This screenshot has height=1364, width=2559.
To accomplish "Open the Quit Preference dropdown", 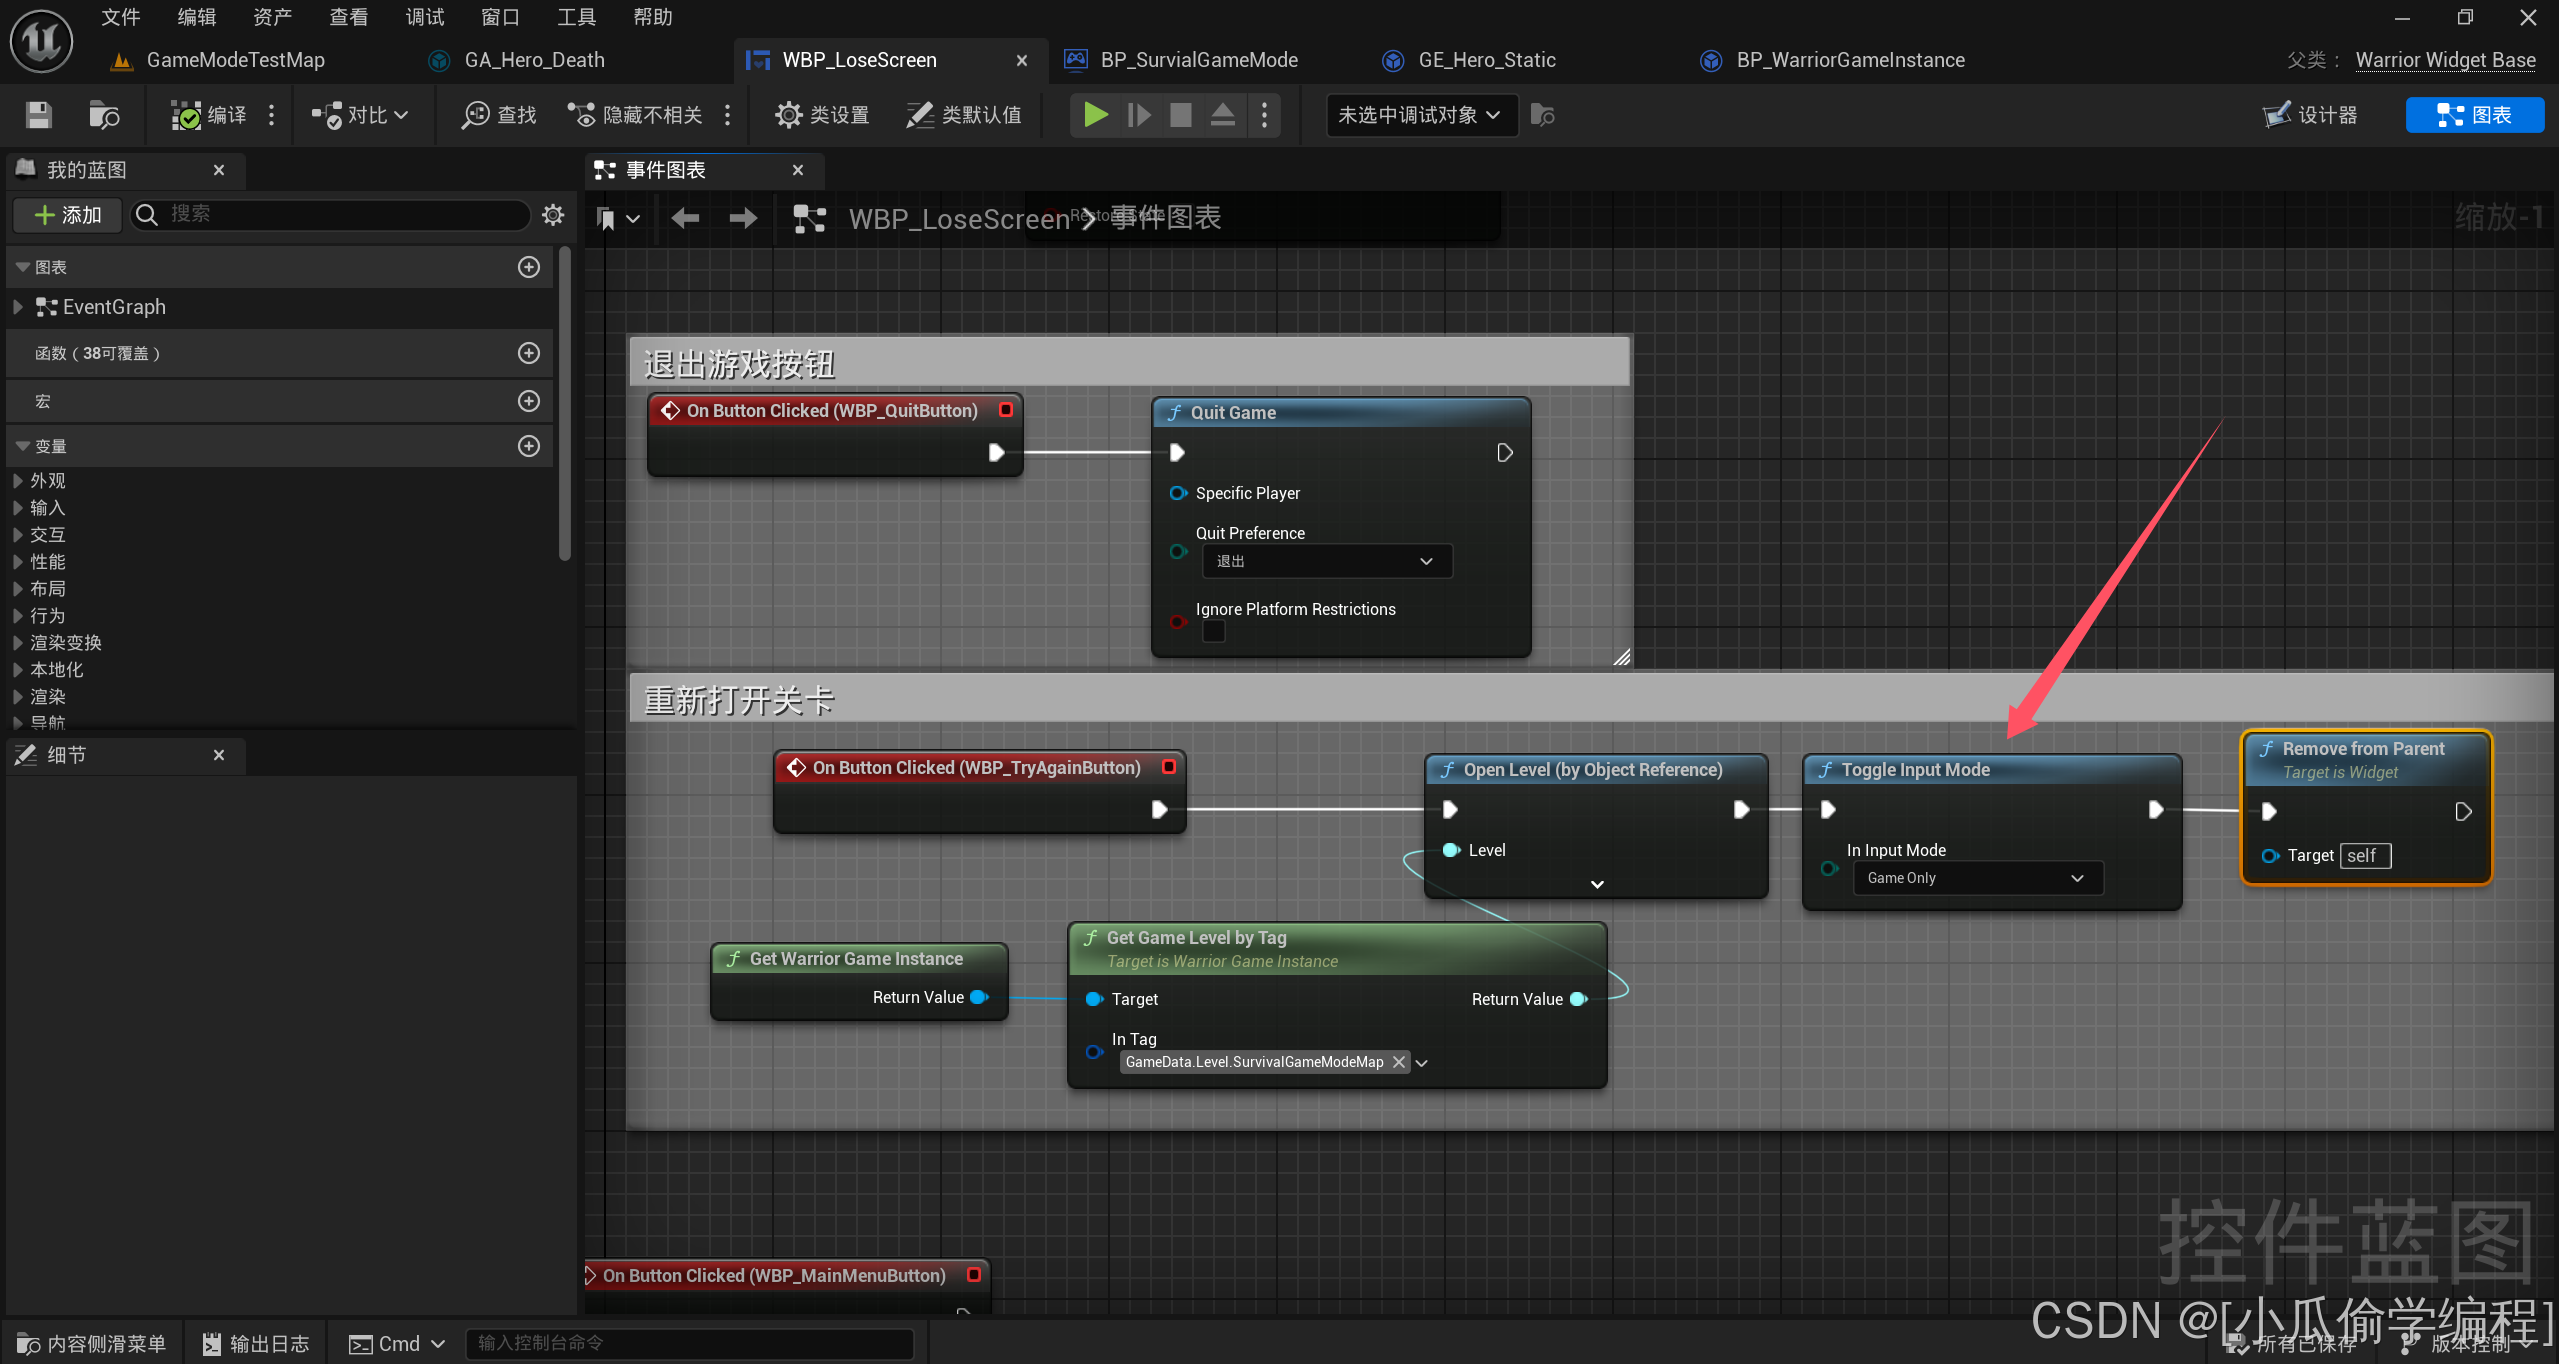I will point(1326,561).
